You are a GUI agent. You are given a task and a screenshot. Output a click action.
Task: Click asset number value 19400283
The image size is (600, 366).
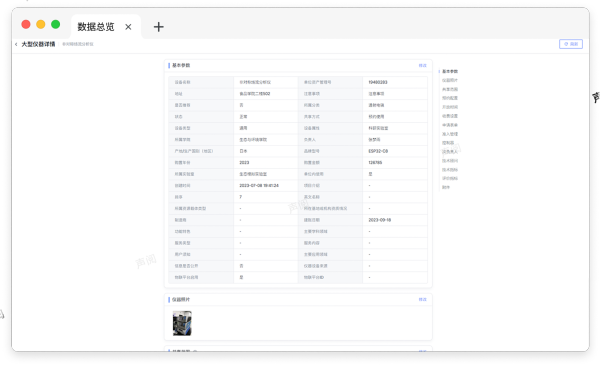(x=378, y=82)
